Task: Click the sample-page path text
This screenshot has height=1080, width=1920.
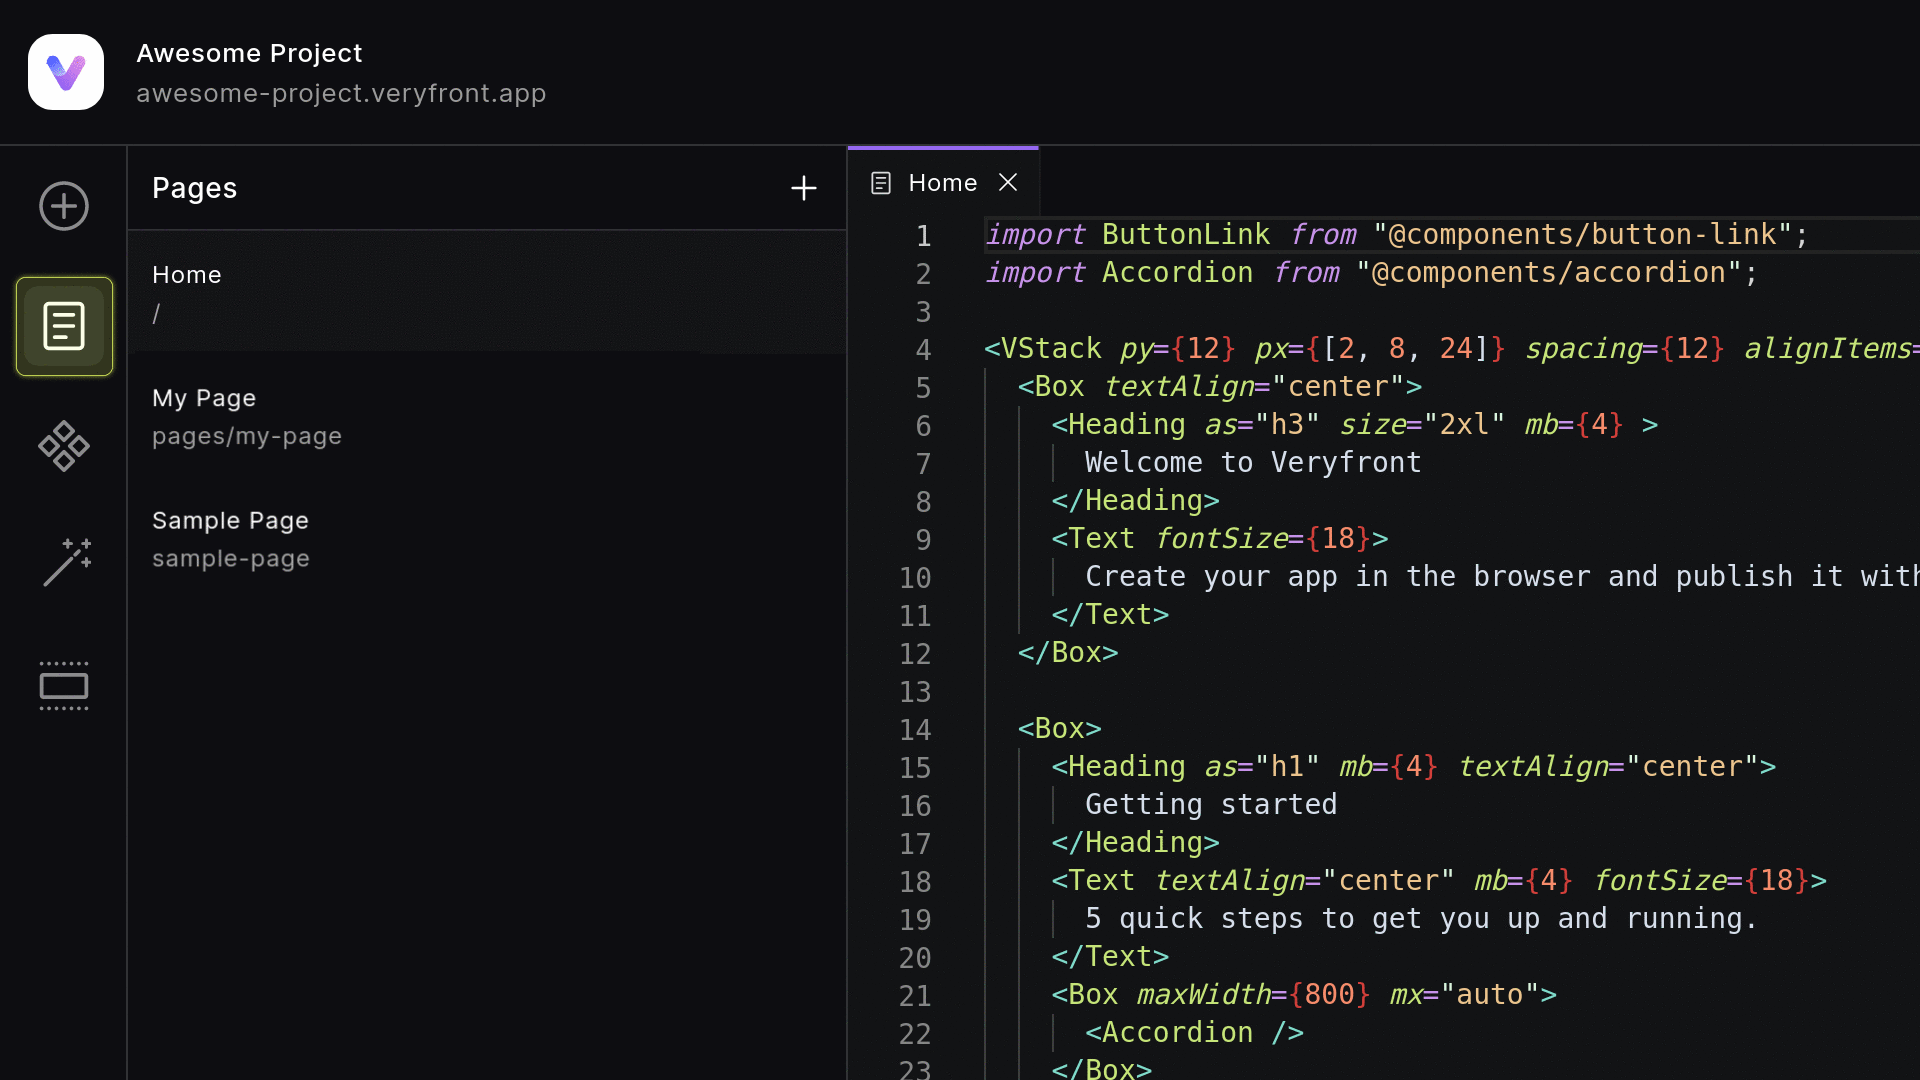Action: (231, 558)
